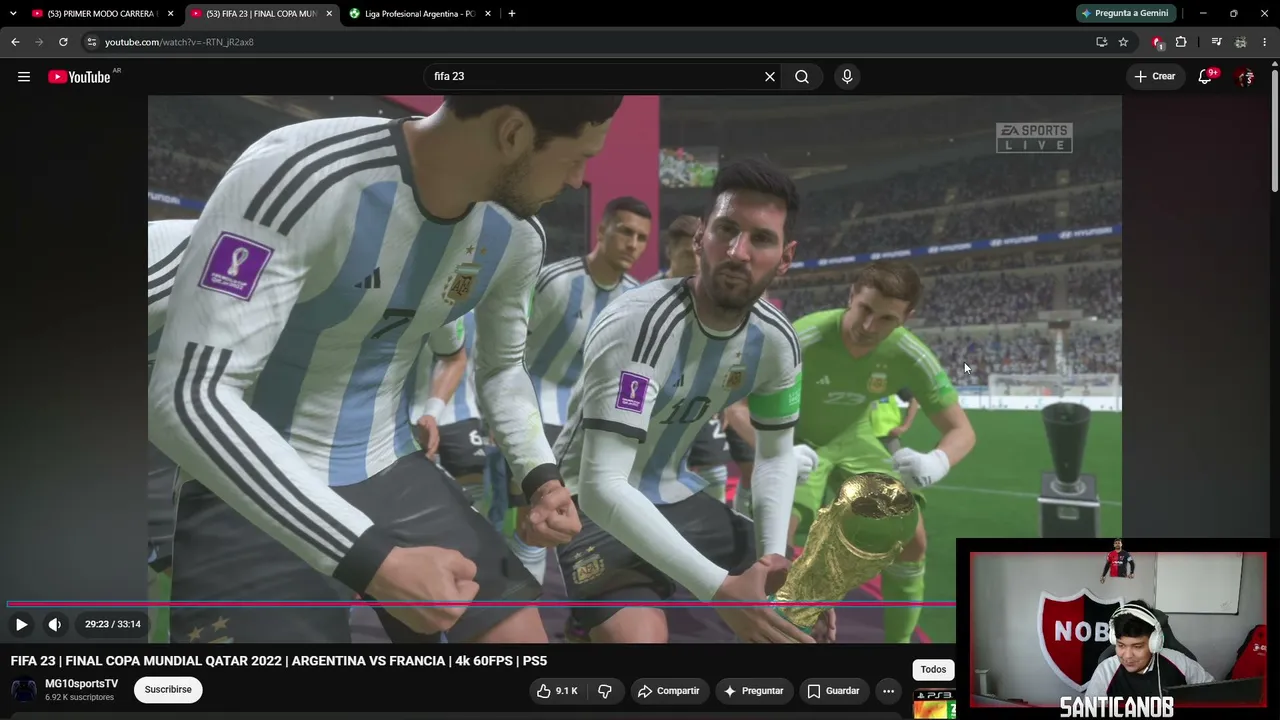
Task: Close the 'Liga Profesional Argentina' tab
Action: tap(488, 14)
